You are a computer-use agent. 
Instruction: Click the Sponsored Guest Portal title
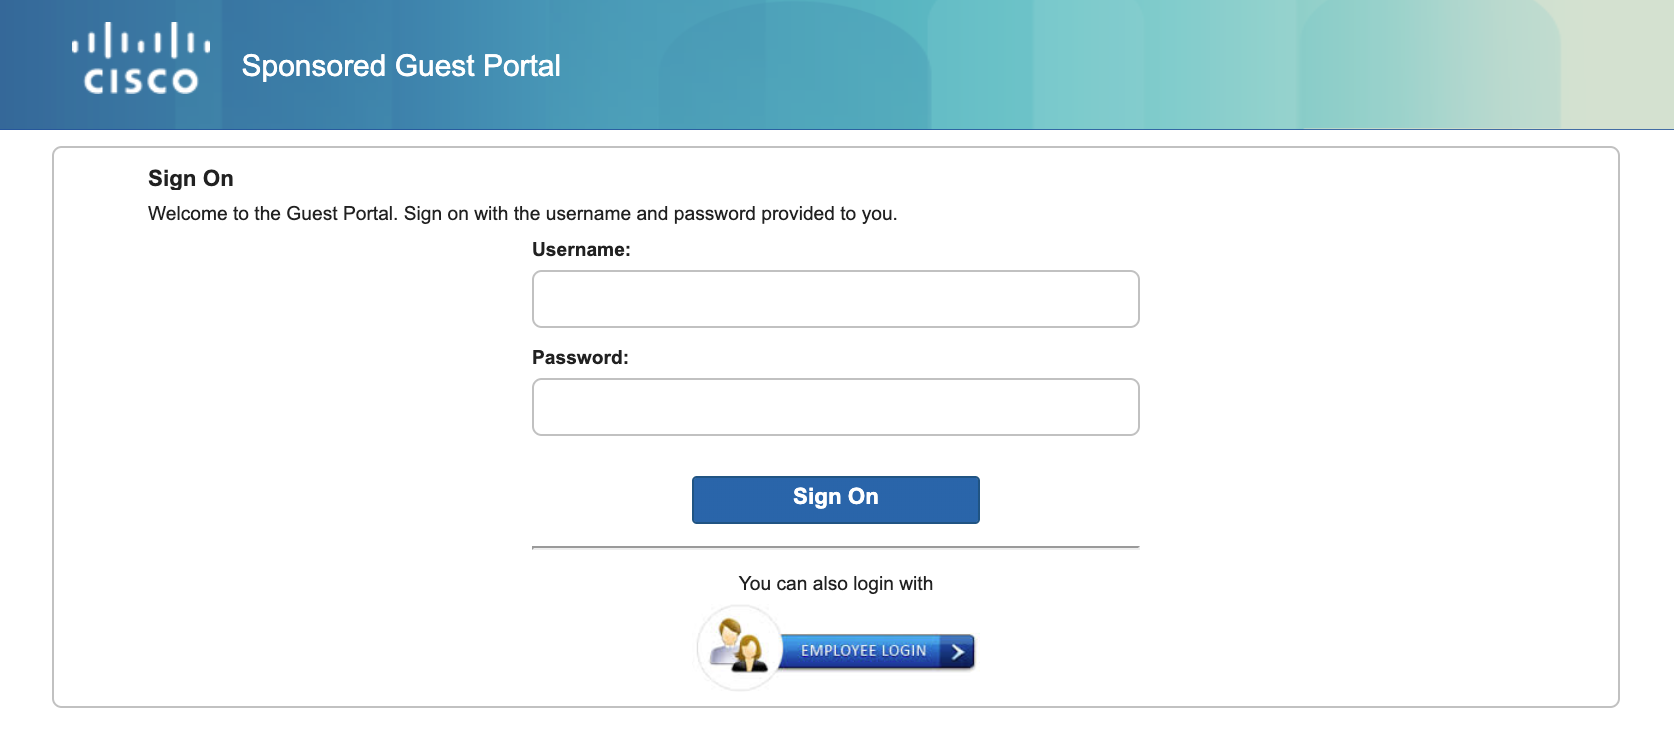coord(400,66)
